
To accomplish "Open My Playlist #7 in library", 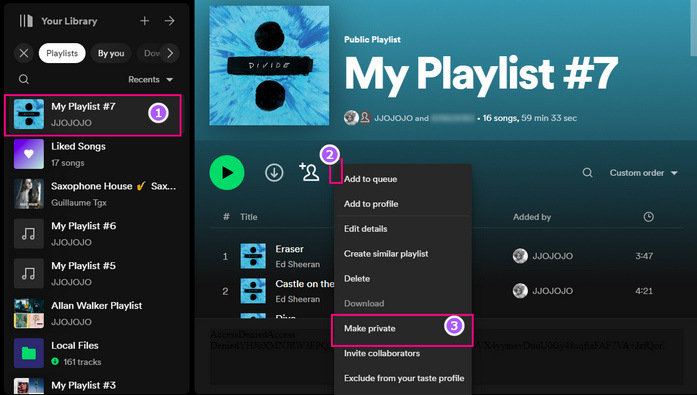I will [93, 115].
